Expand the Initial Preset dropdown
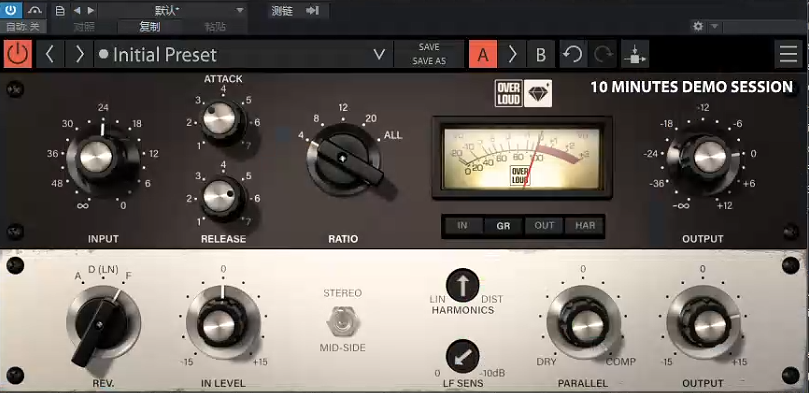 pyautogui.click(x=379, y=54)
